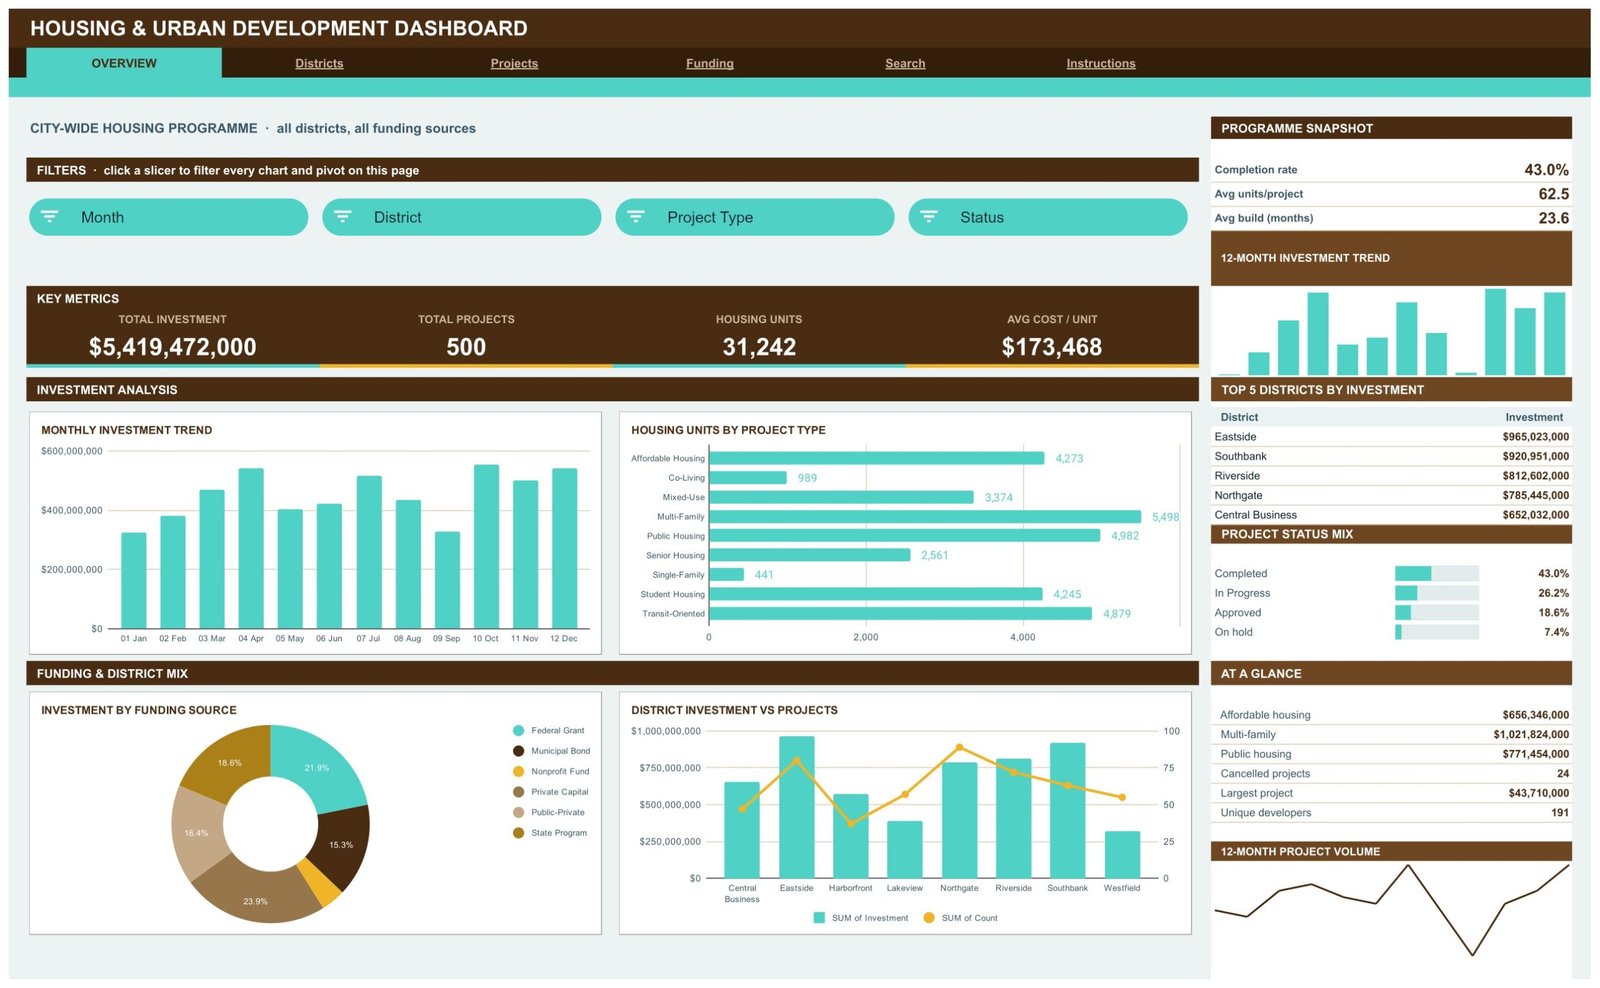Viewport: 1600px width, 988px height.
Task: Click the Westfield investment column bar
Action: pyautogui.click(x=1122, y=855)
